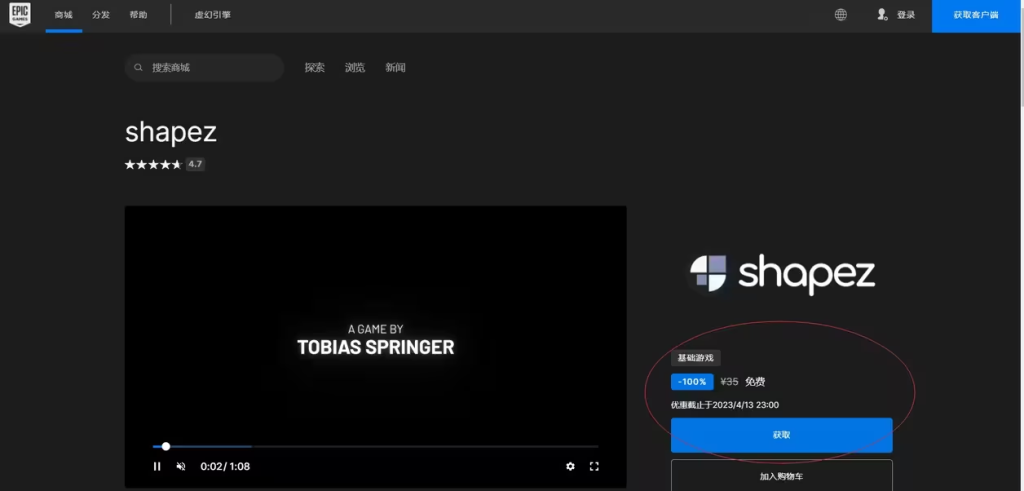
Task: Enter fullscreen video mode
Action: (x=594, y=466)
